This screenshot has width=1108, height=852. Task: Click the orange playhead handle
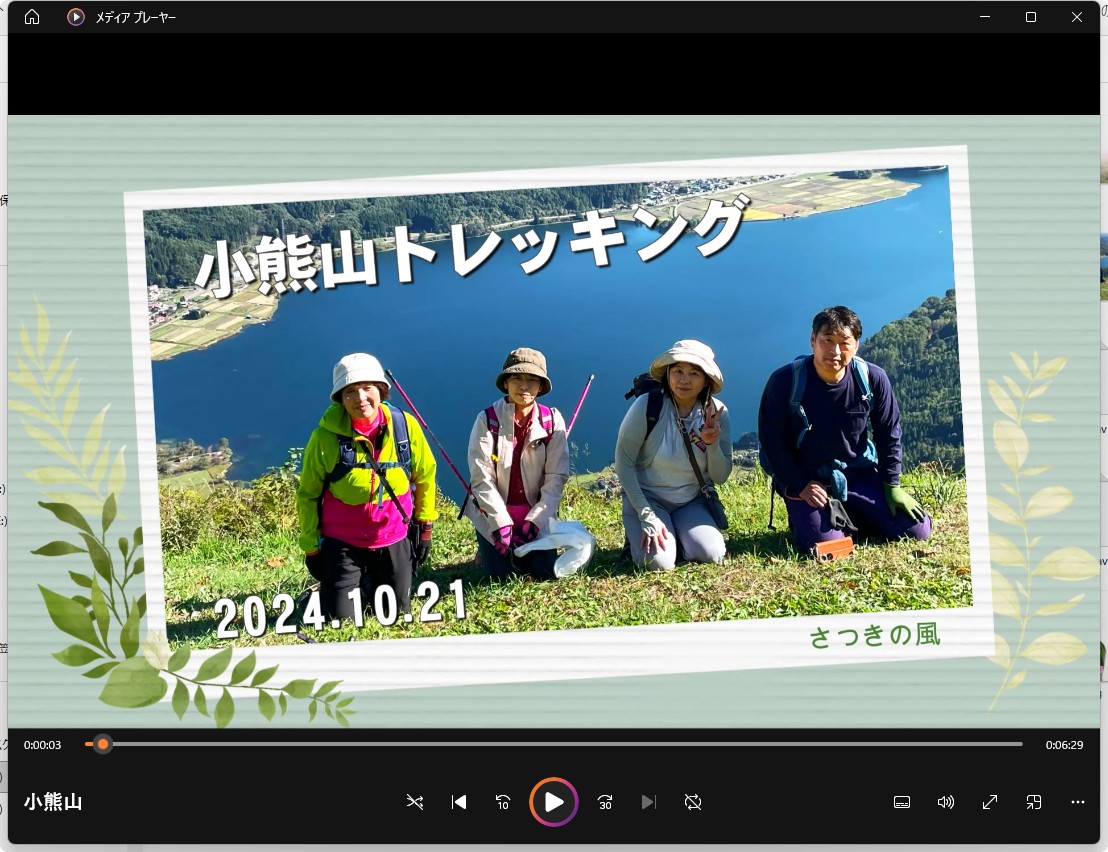pos(102,744)
